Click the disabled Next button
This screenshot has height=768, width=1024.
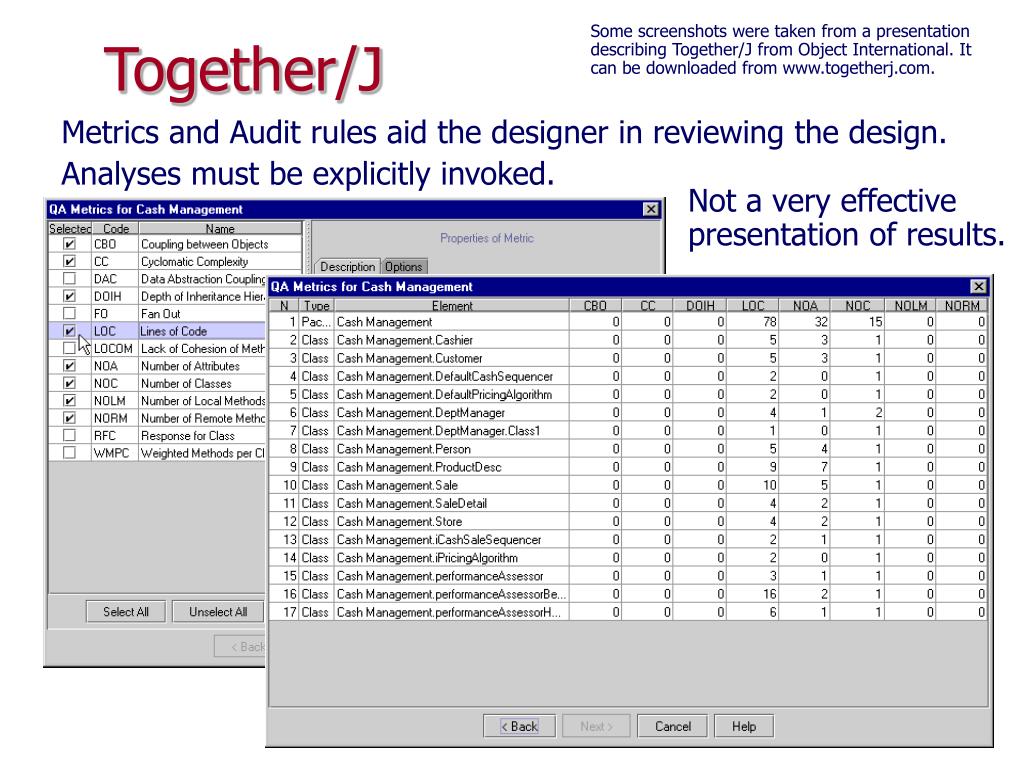596,726
